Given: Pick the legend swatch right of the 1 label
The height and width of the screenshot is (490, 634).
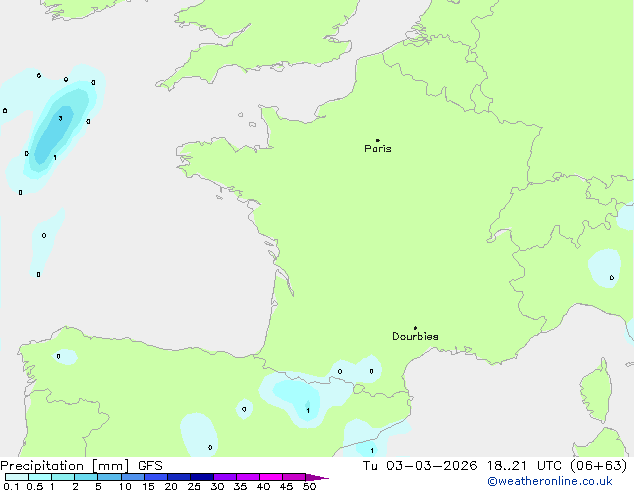Looking at the screenshot, I should click(x=63, y=477).
